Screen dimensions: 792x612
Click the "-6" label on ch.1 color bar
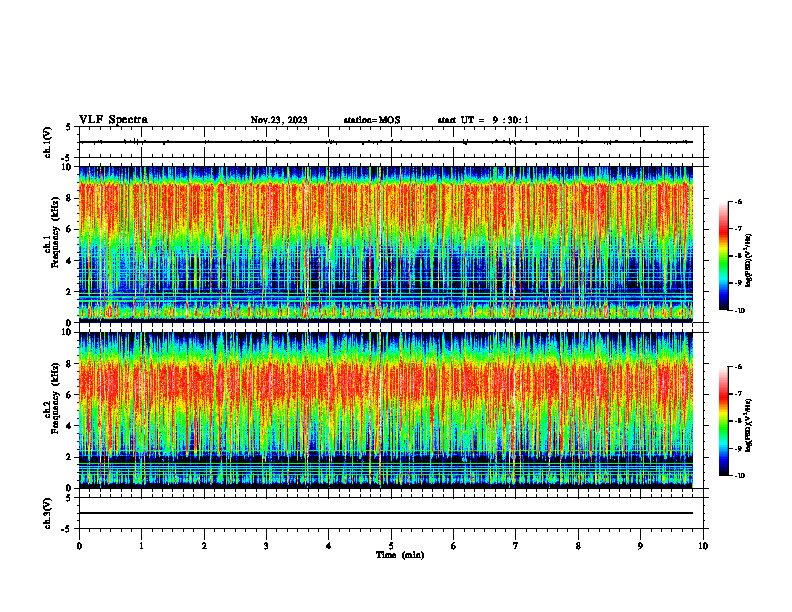pos(738,201)
